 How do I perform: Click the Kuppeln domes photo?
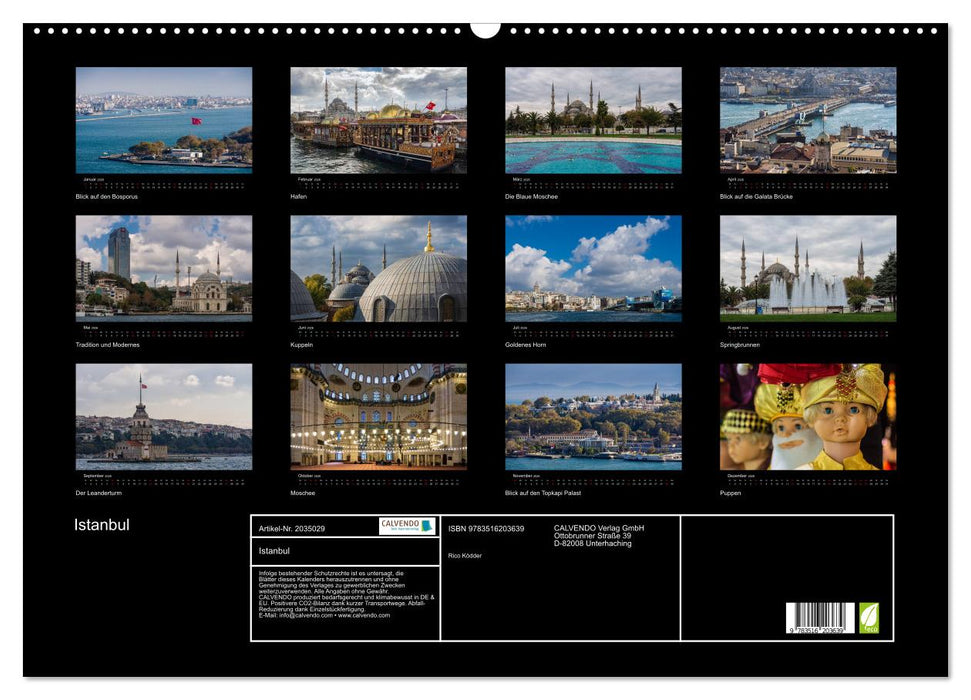[x=378, y=268]
